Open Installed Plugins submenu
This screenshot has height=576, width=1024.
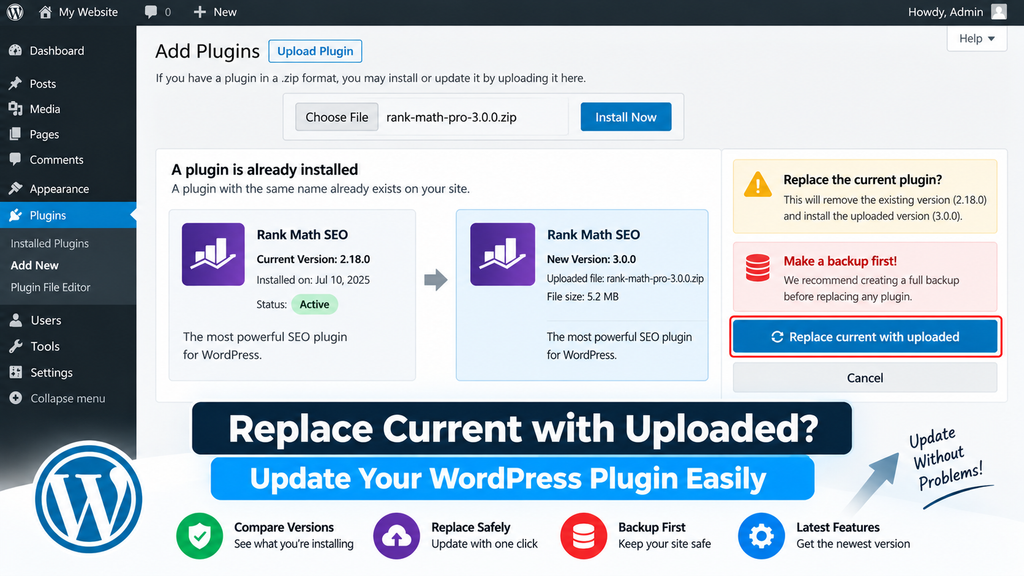50,243
